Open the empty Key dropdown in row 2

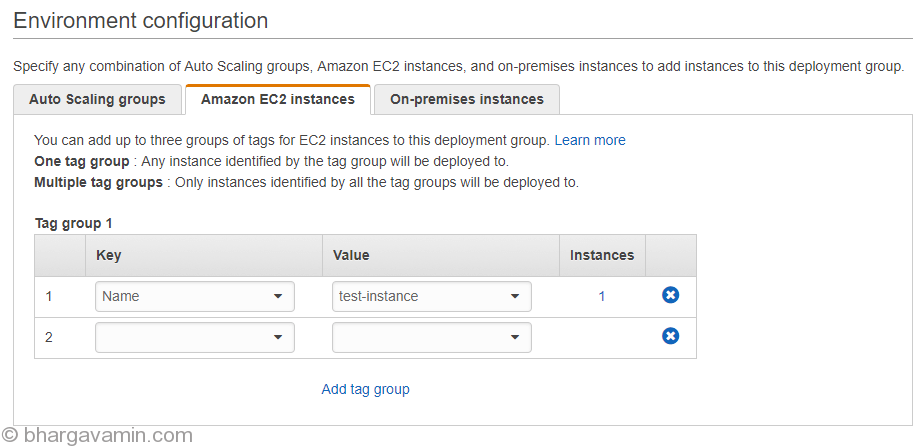tap(195, 337)
